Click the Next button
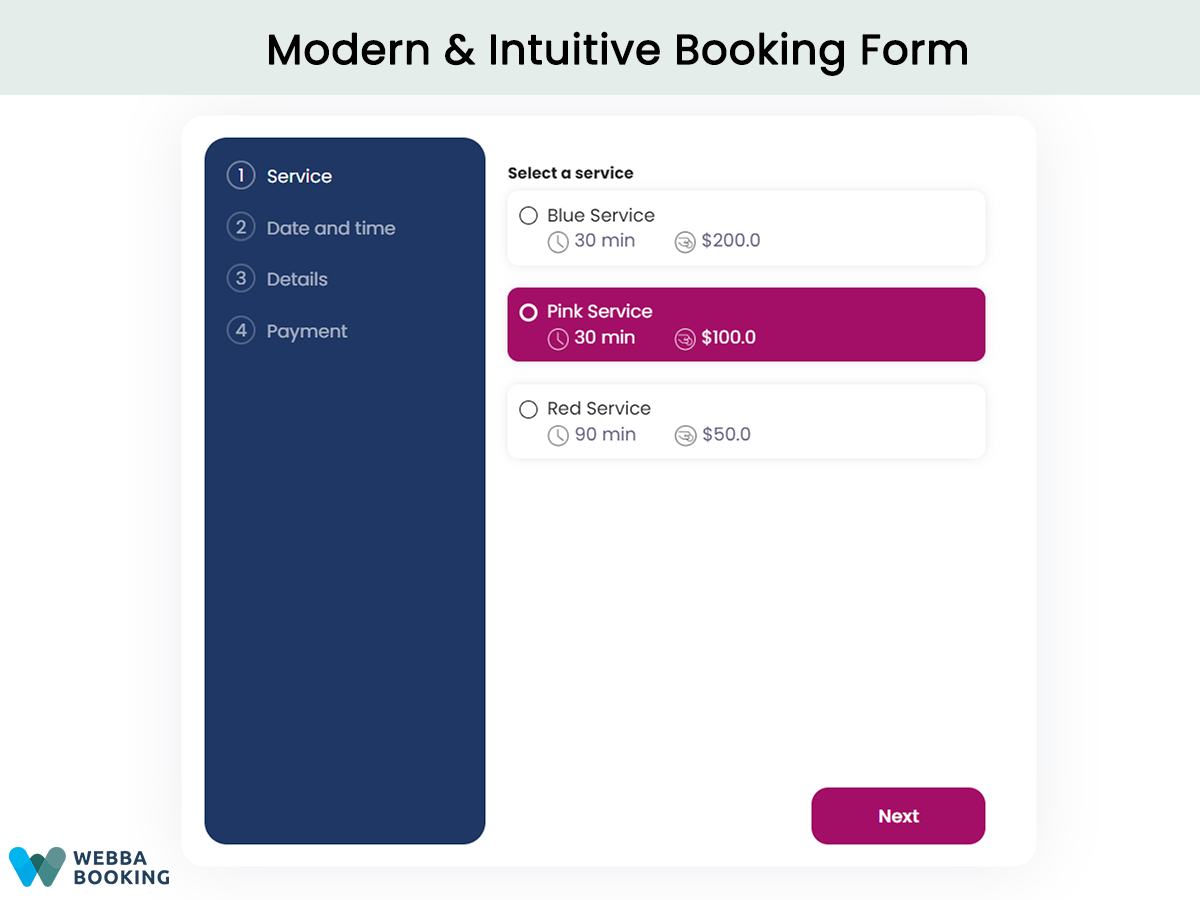The width and height of the screenshot is (1200, 900). (x=897, y=816)
